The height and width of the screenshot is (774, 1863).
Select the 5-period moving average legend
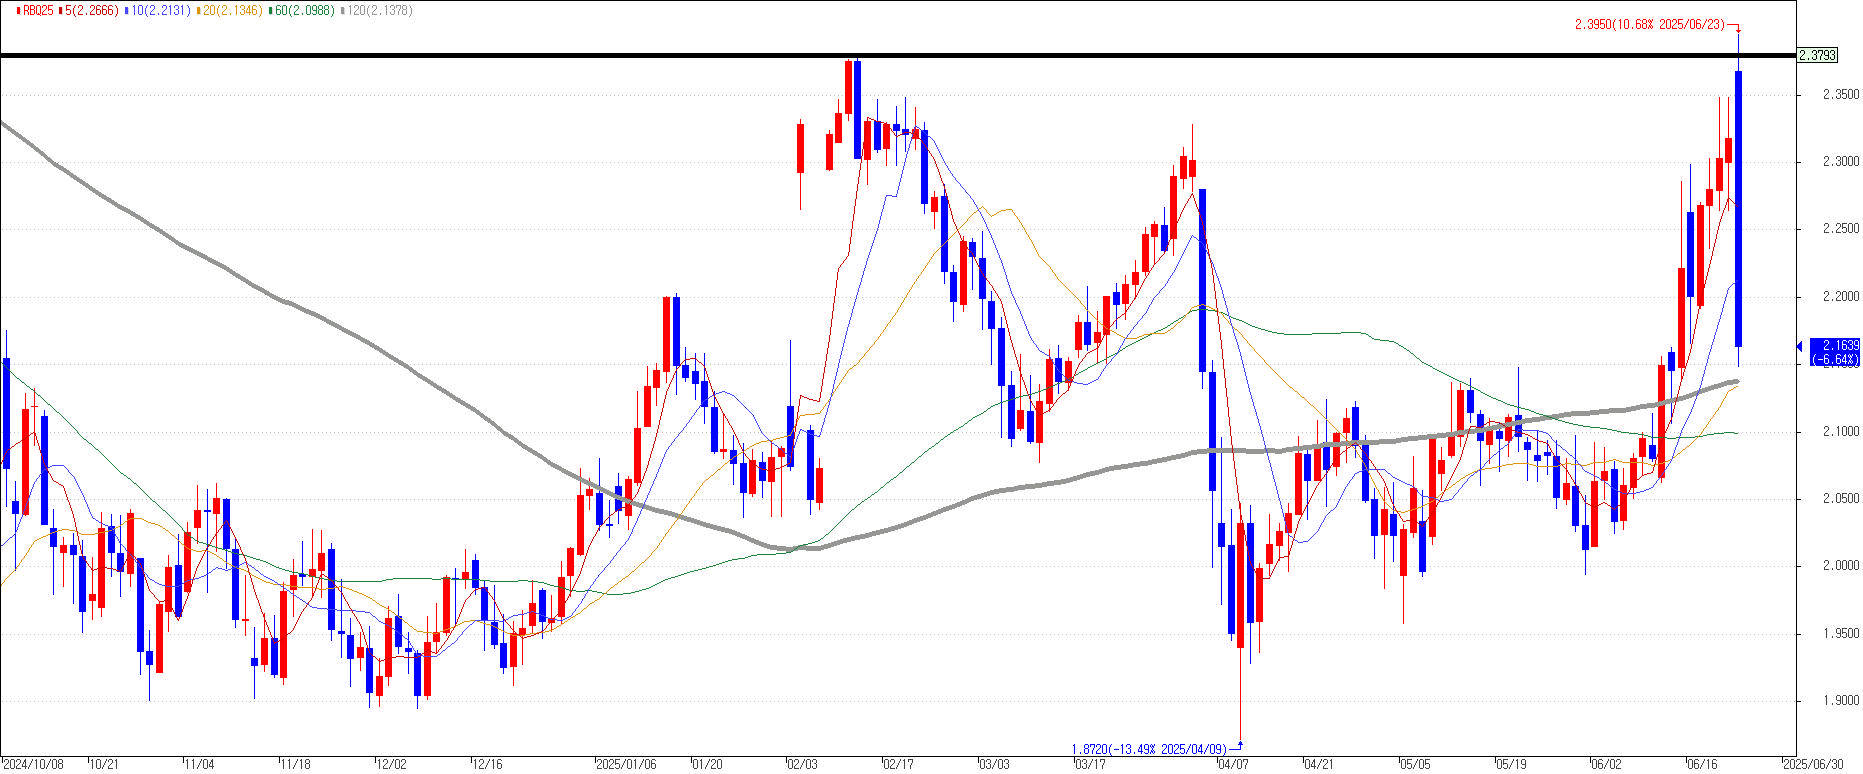click(91, 10)
